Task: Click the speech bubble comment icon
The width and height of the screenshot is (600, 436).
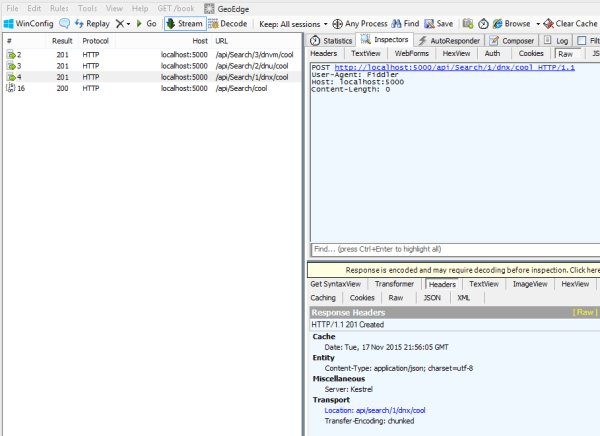Action: coord(64,24)
